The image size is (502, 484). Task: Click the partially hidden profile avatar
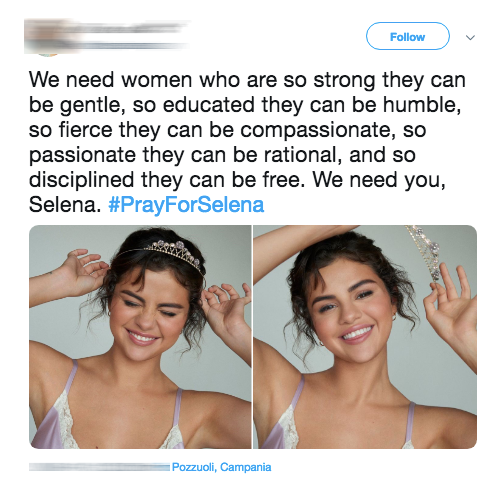pos(47,55)
